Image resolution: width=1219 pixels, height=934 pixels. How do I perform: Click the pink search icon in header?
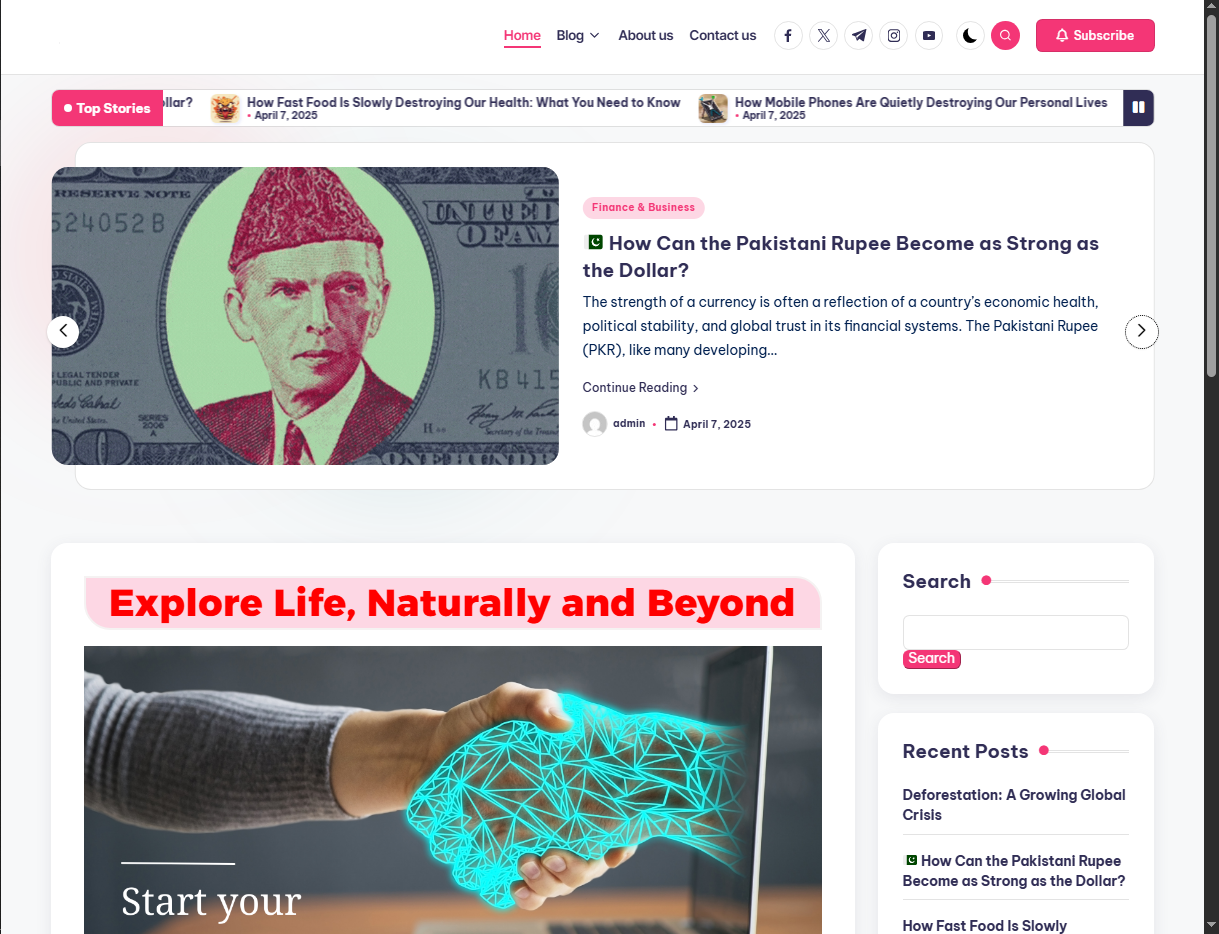pos(1005,36)
